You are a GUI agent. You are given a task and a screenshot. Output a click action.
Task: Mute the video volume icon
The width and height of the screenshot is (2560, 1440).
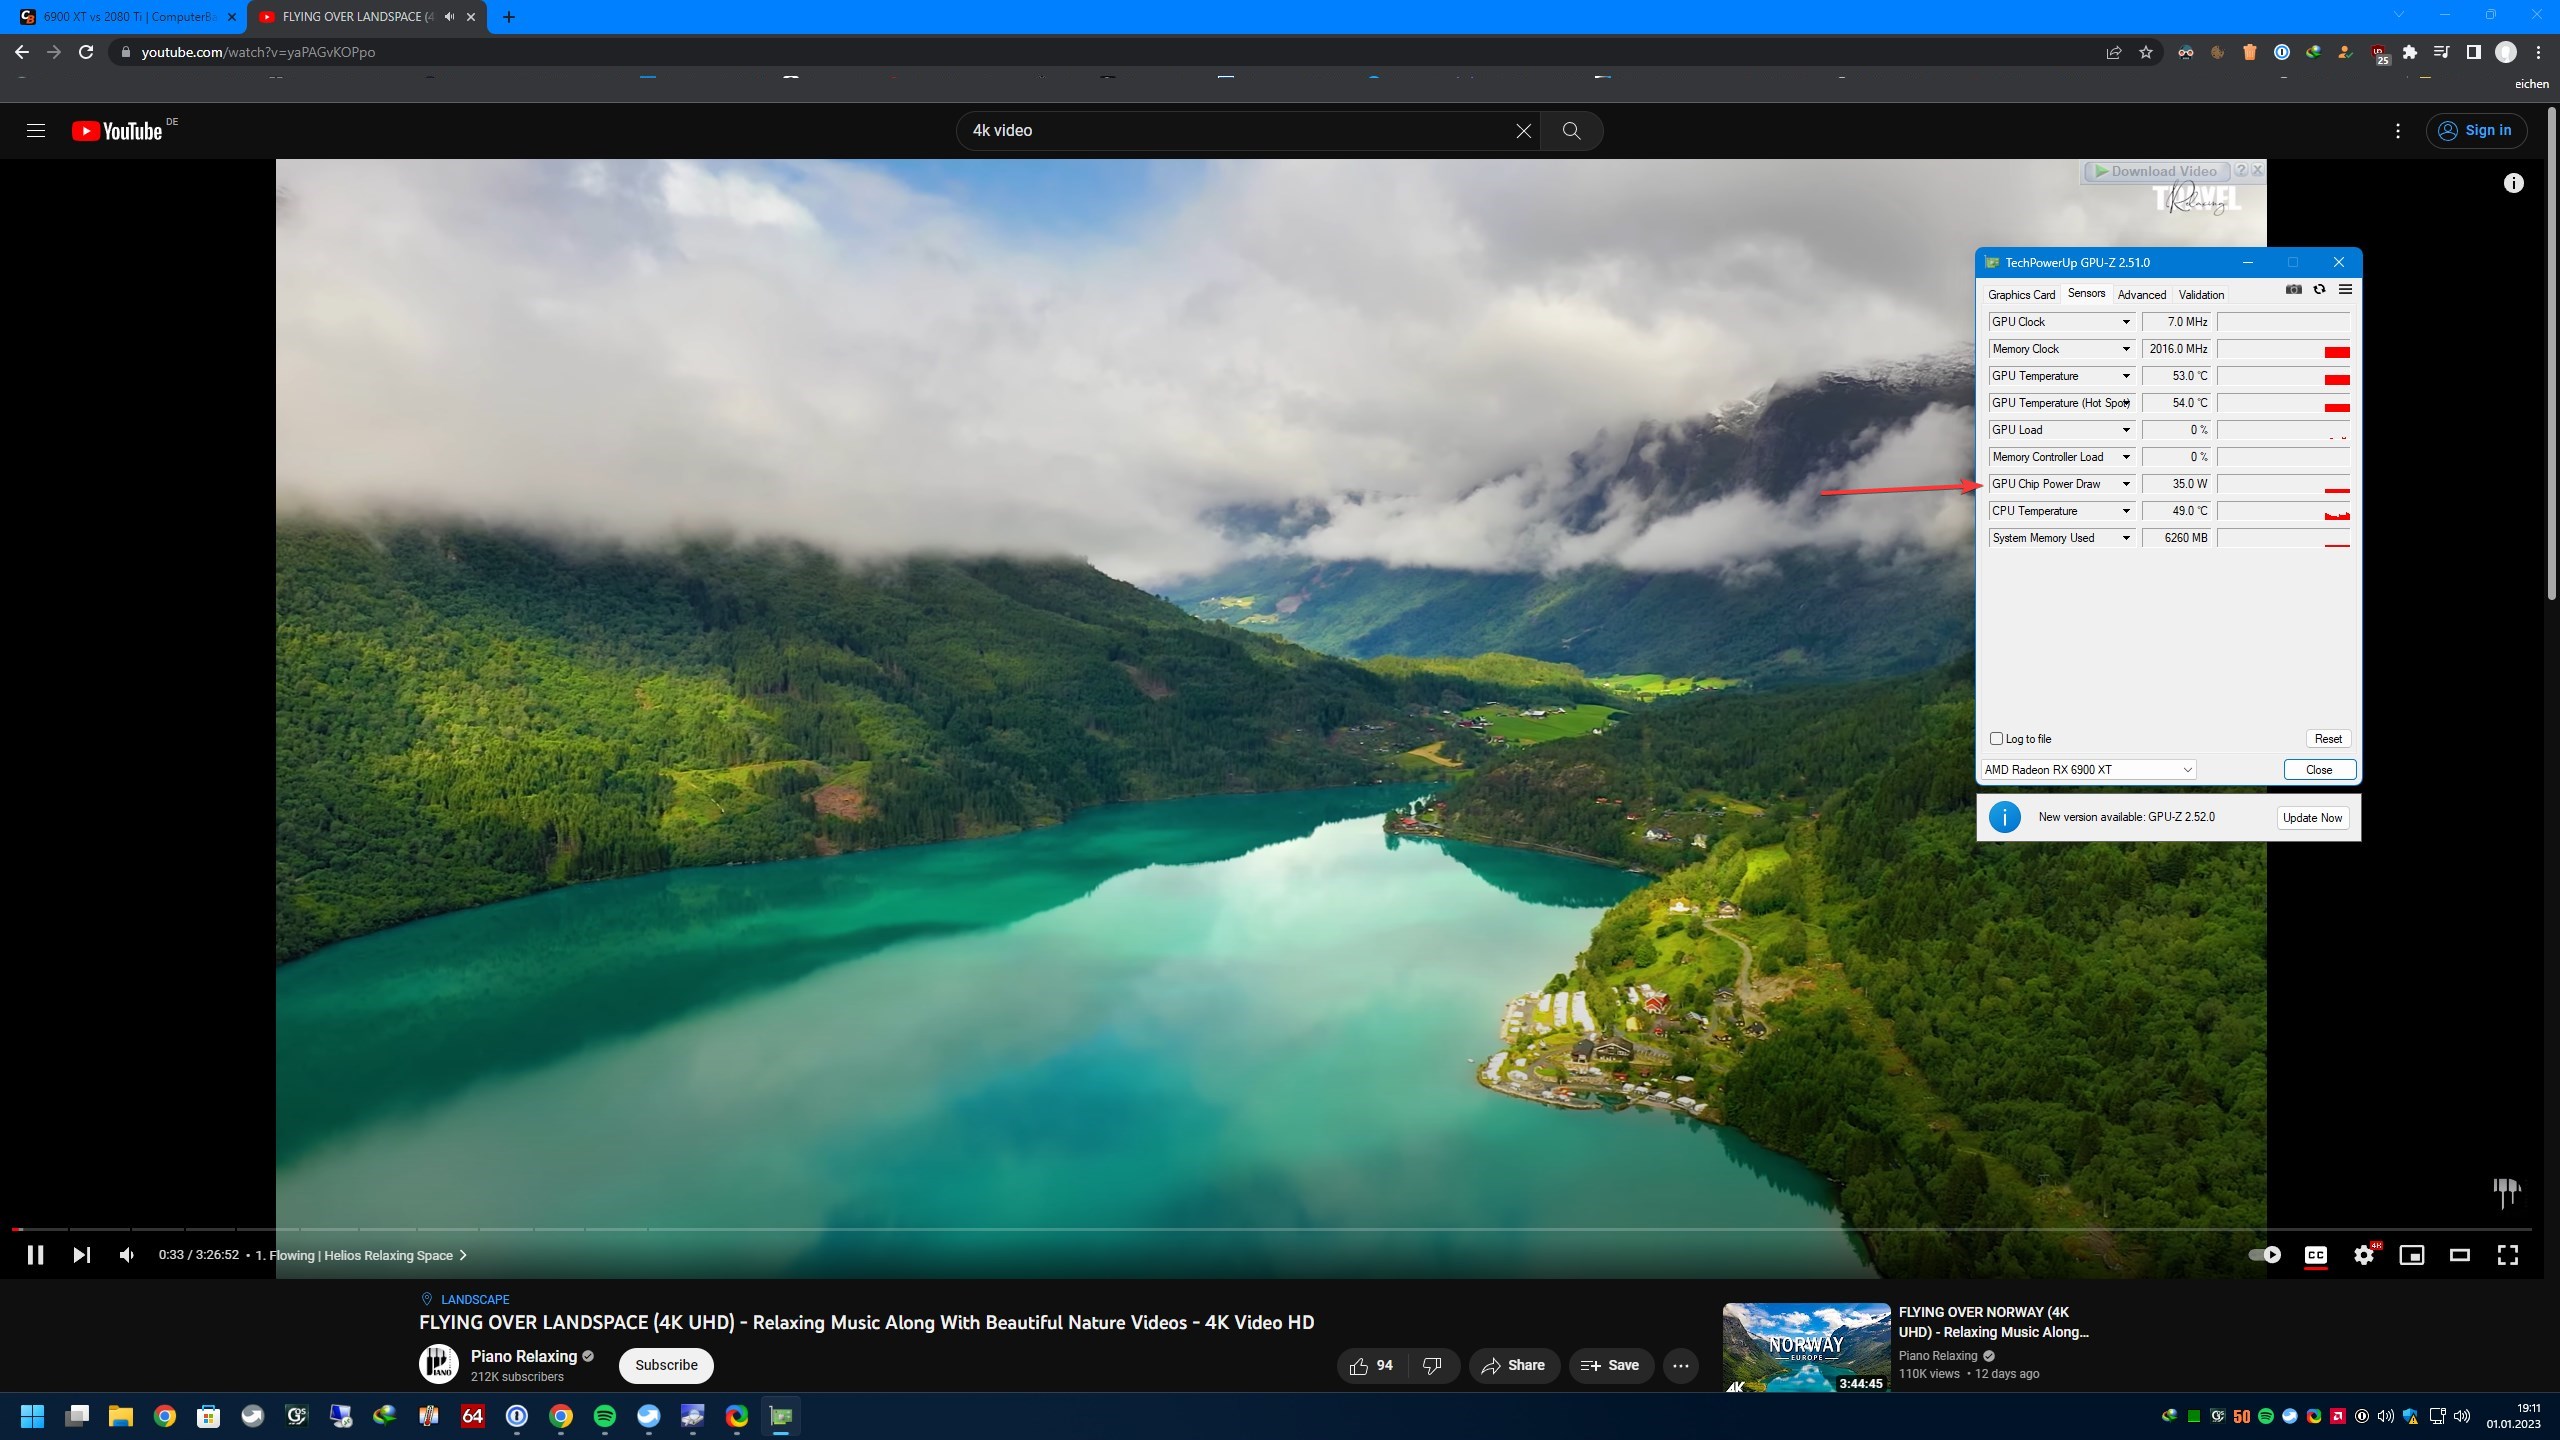tap(127, 1255)
